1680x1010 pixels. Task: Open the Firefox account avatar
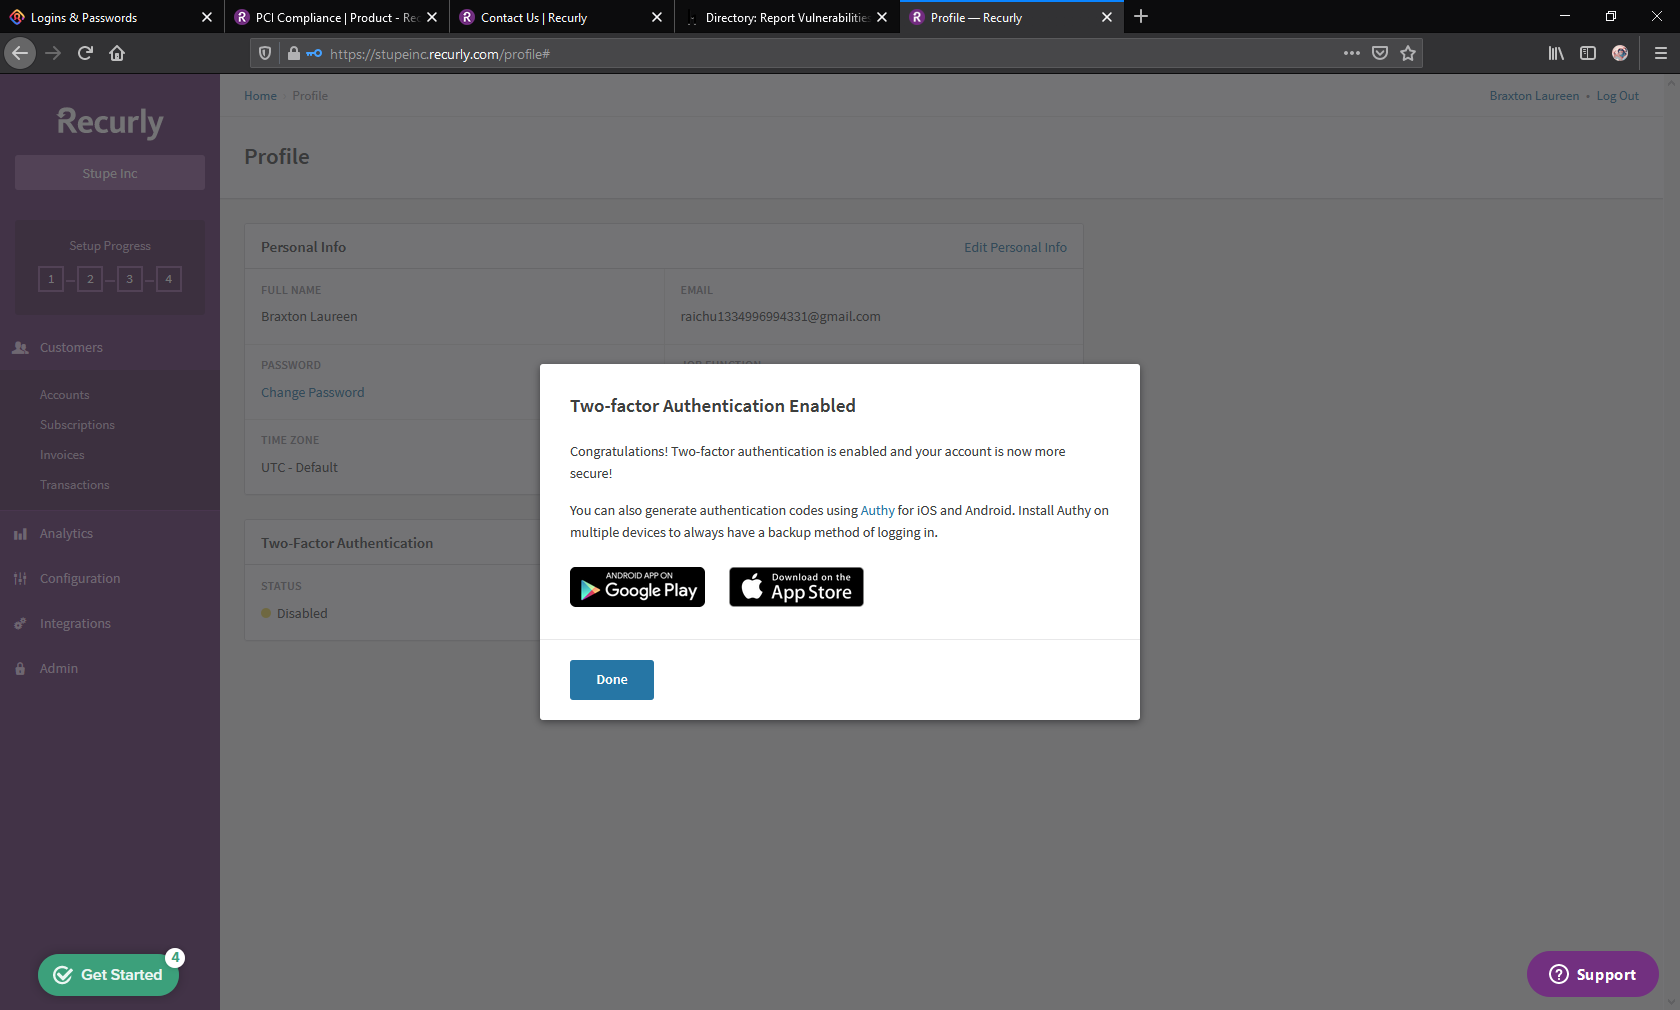click(x=1620, y=54)
